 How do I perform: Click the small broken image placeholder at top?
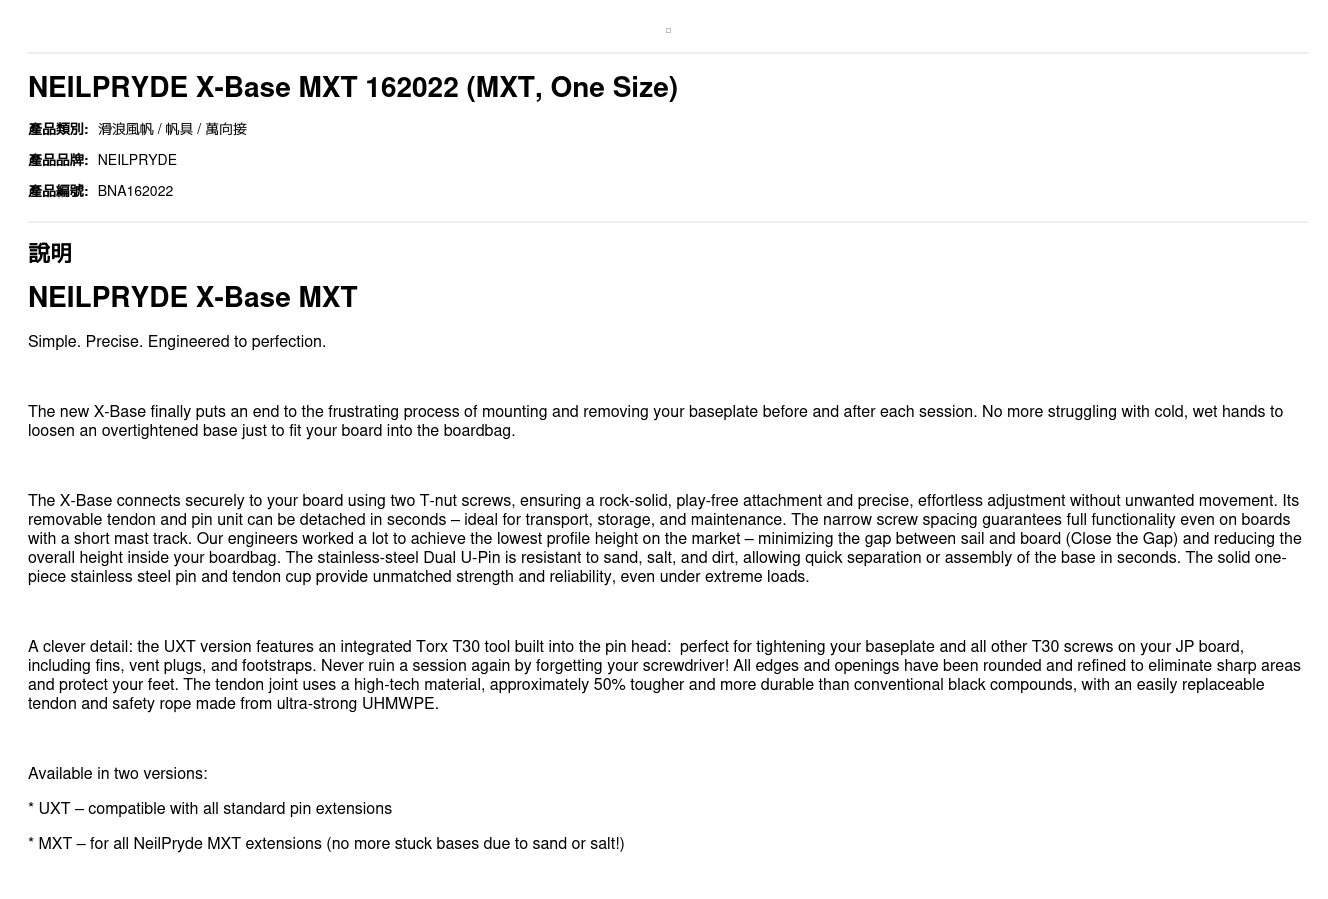tap(668, 31)
